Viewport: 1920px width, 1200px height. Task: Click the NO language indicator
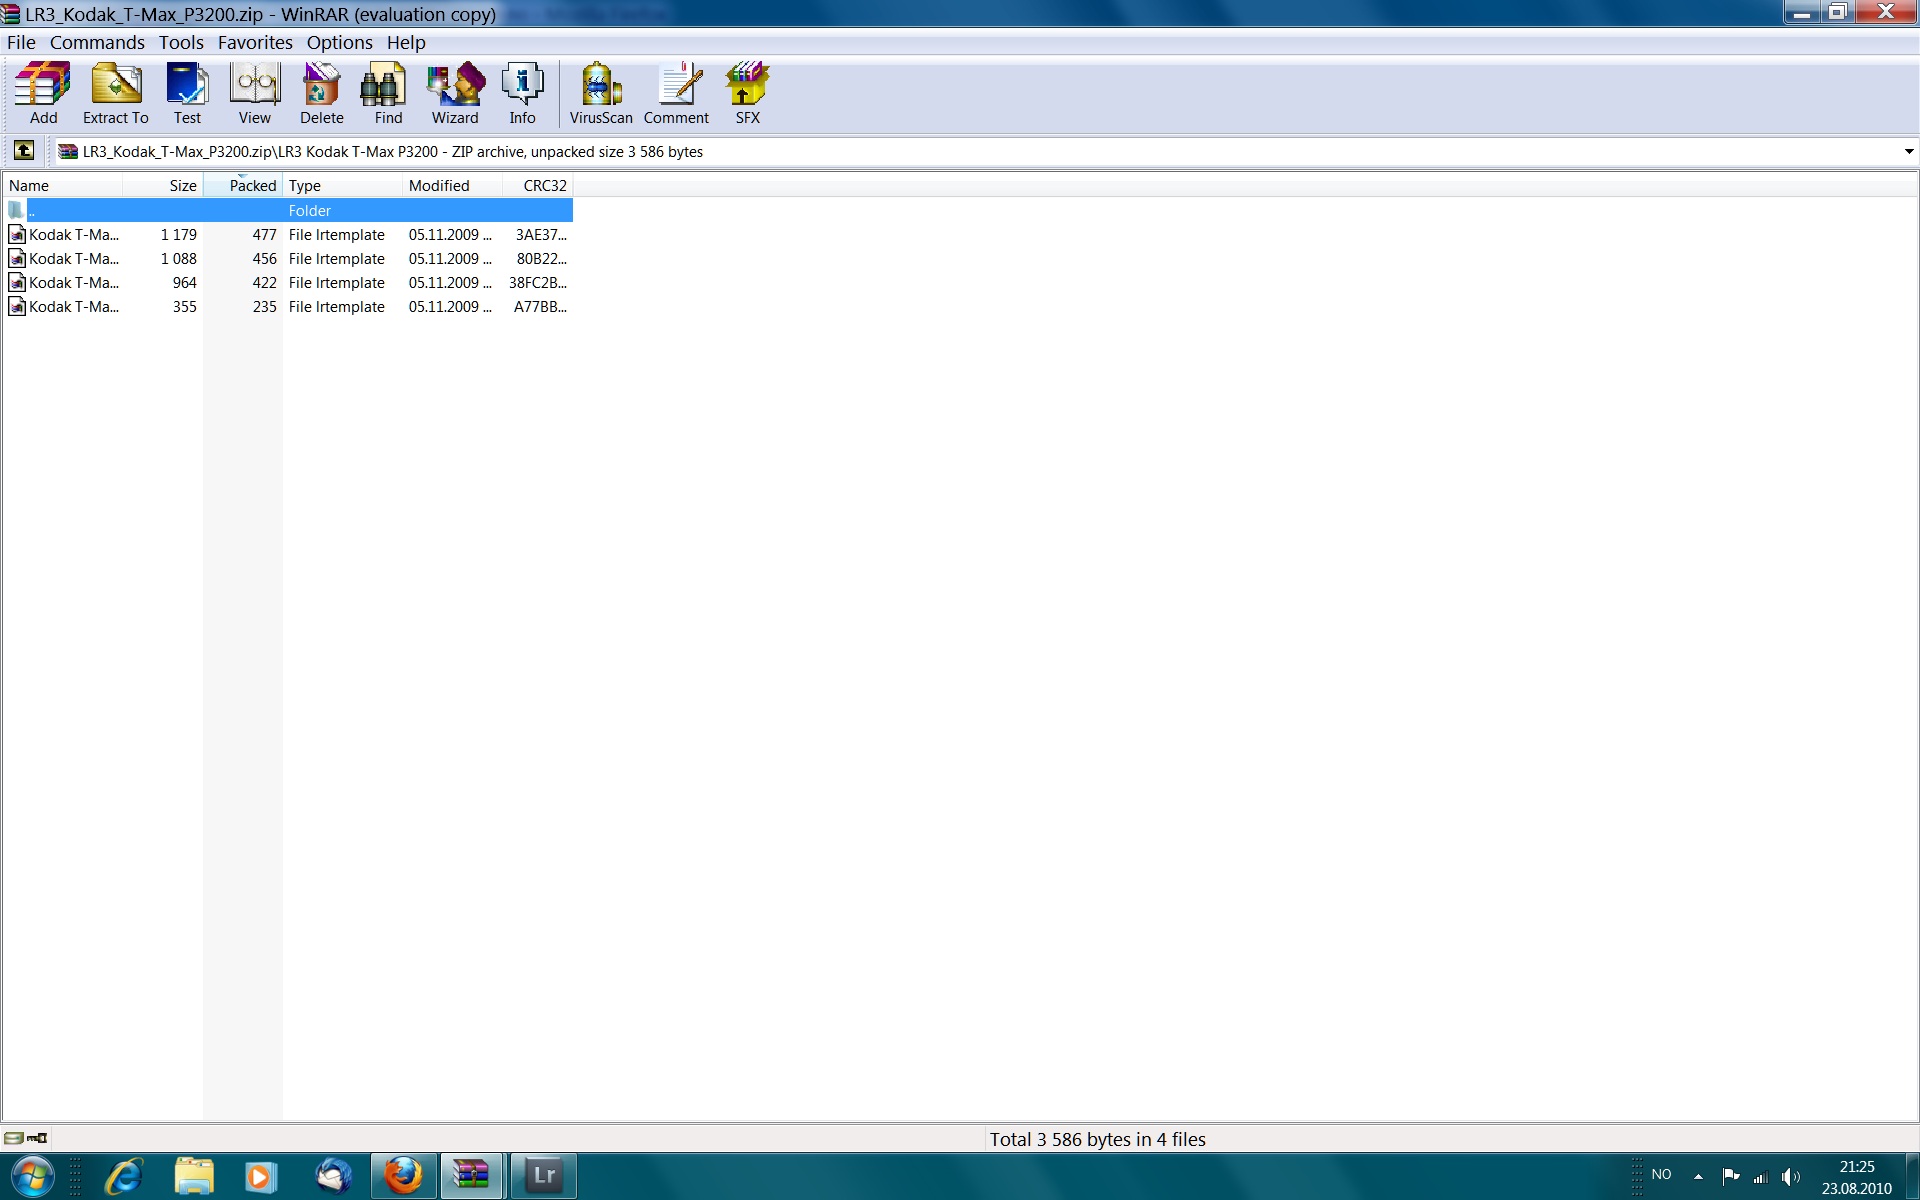1661,1174
